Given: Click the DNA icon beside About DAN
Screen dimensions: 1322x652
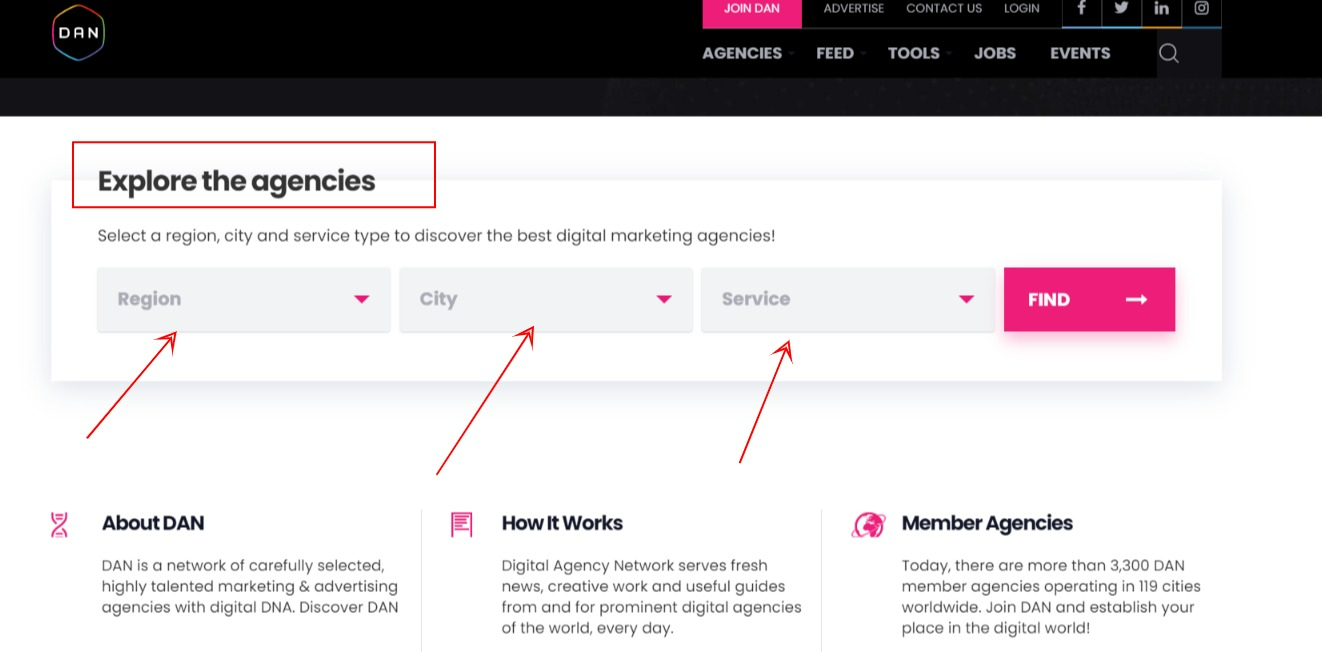Looking at the screenshot, I should point(59,525).
